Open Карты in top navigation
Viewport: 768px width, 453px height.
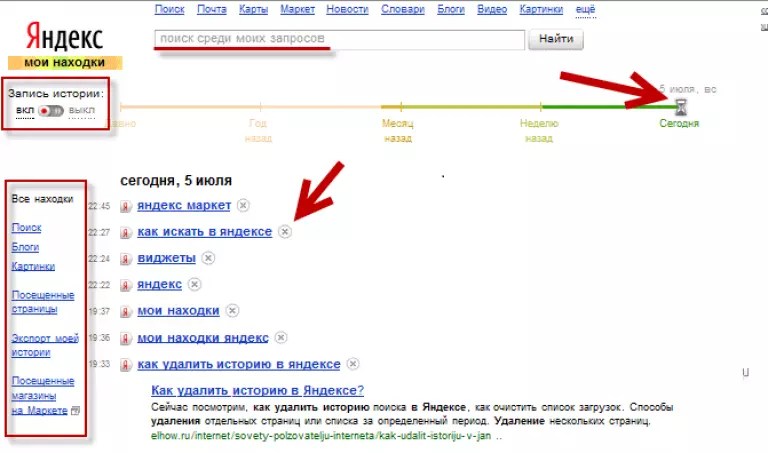tap(253, 9)
